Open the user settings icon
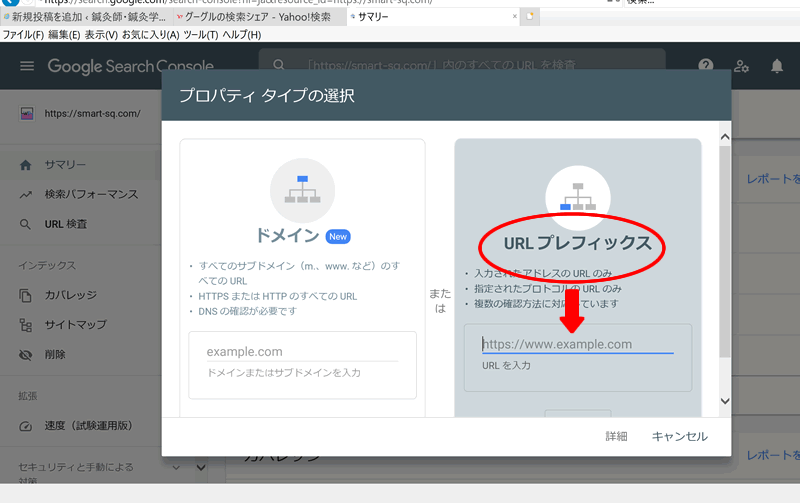The width and height of the screenshot is (800, 503). coord(741,66)
